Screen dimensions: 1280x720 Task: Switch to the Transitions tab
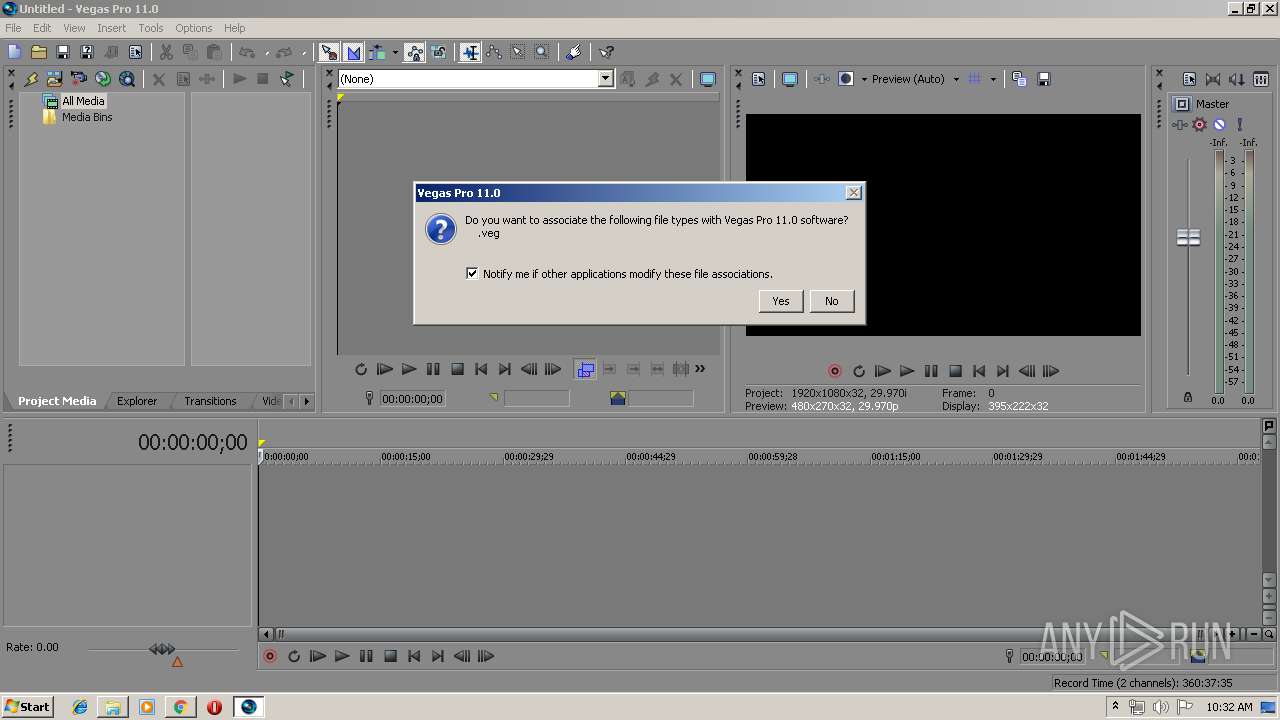click(x=210, y=401)
